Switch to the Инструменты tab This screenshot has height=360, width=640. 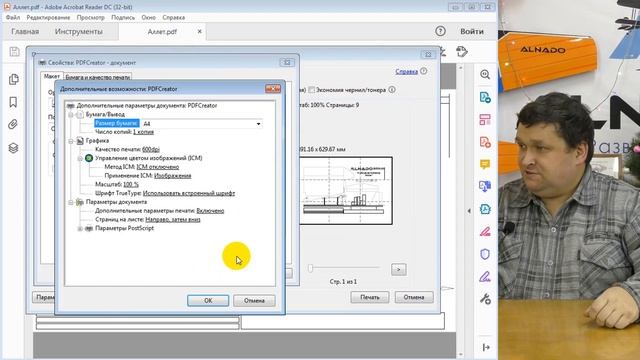[x=79, y=31]
